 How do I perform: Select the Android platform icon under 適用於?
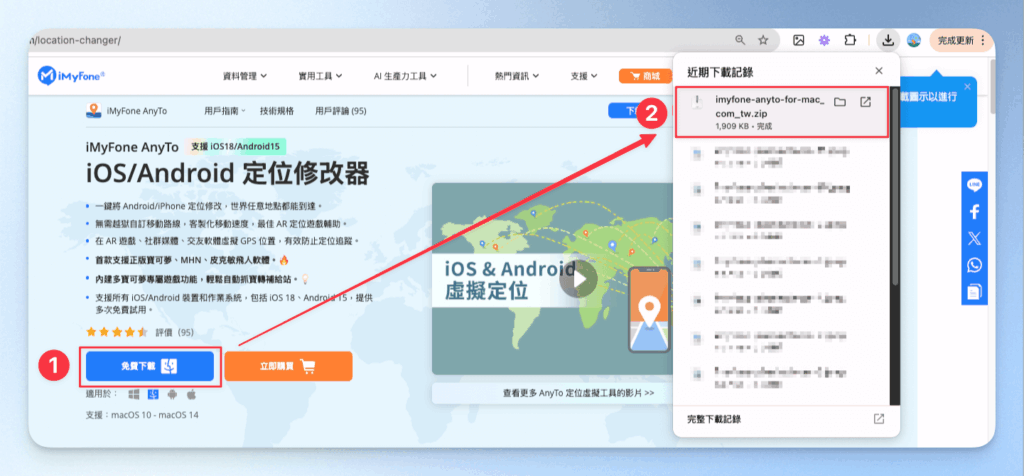click(172, 394)
